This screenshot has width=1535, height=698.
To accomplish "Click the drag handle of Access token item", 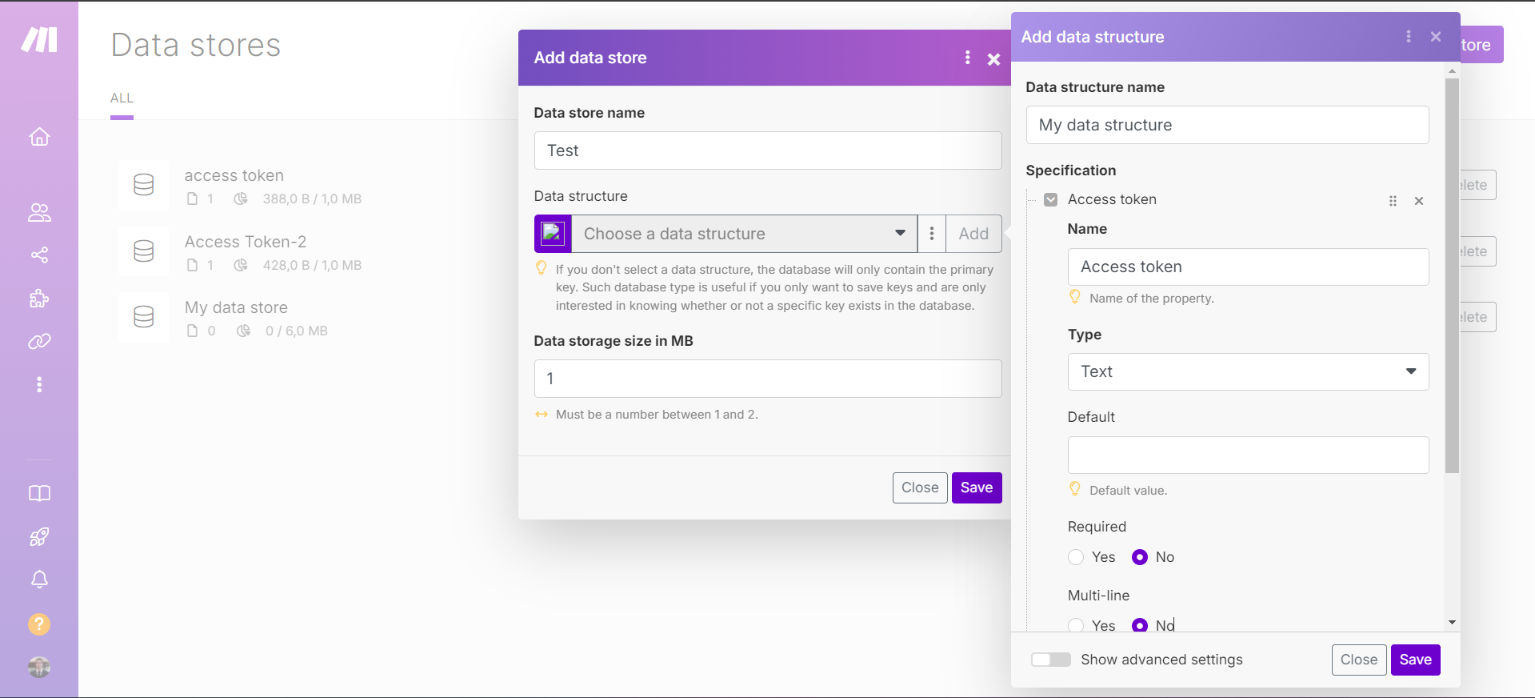I will 1393,201.
